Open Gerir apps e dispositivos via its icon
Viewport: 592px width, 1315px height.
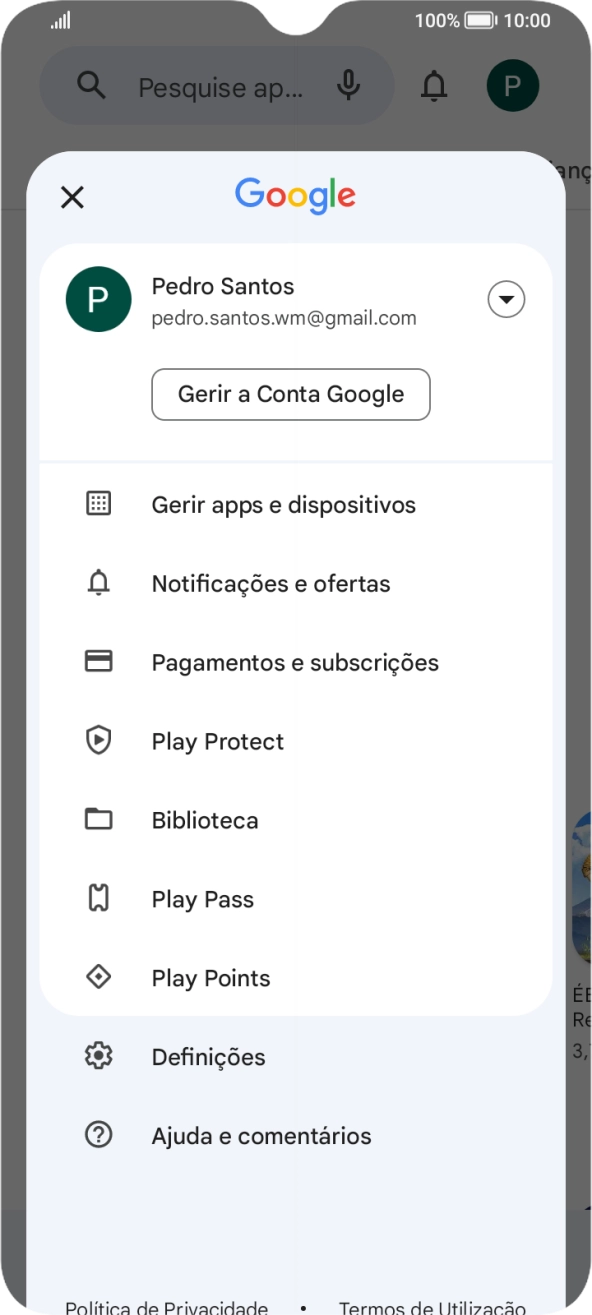click(x=98, y=504)
